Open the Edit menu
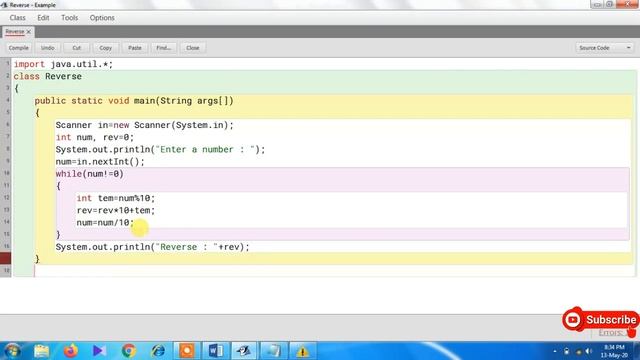The image size is (640, 360). (43, 18)
